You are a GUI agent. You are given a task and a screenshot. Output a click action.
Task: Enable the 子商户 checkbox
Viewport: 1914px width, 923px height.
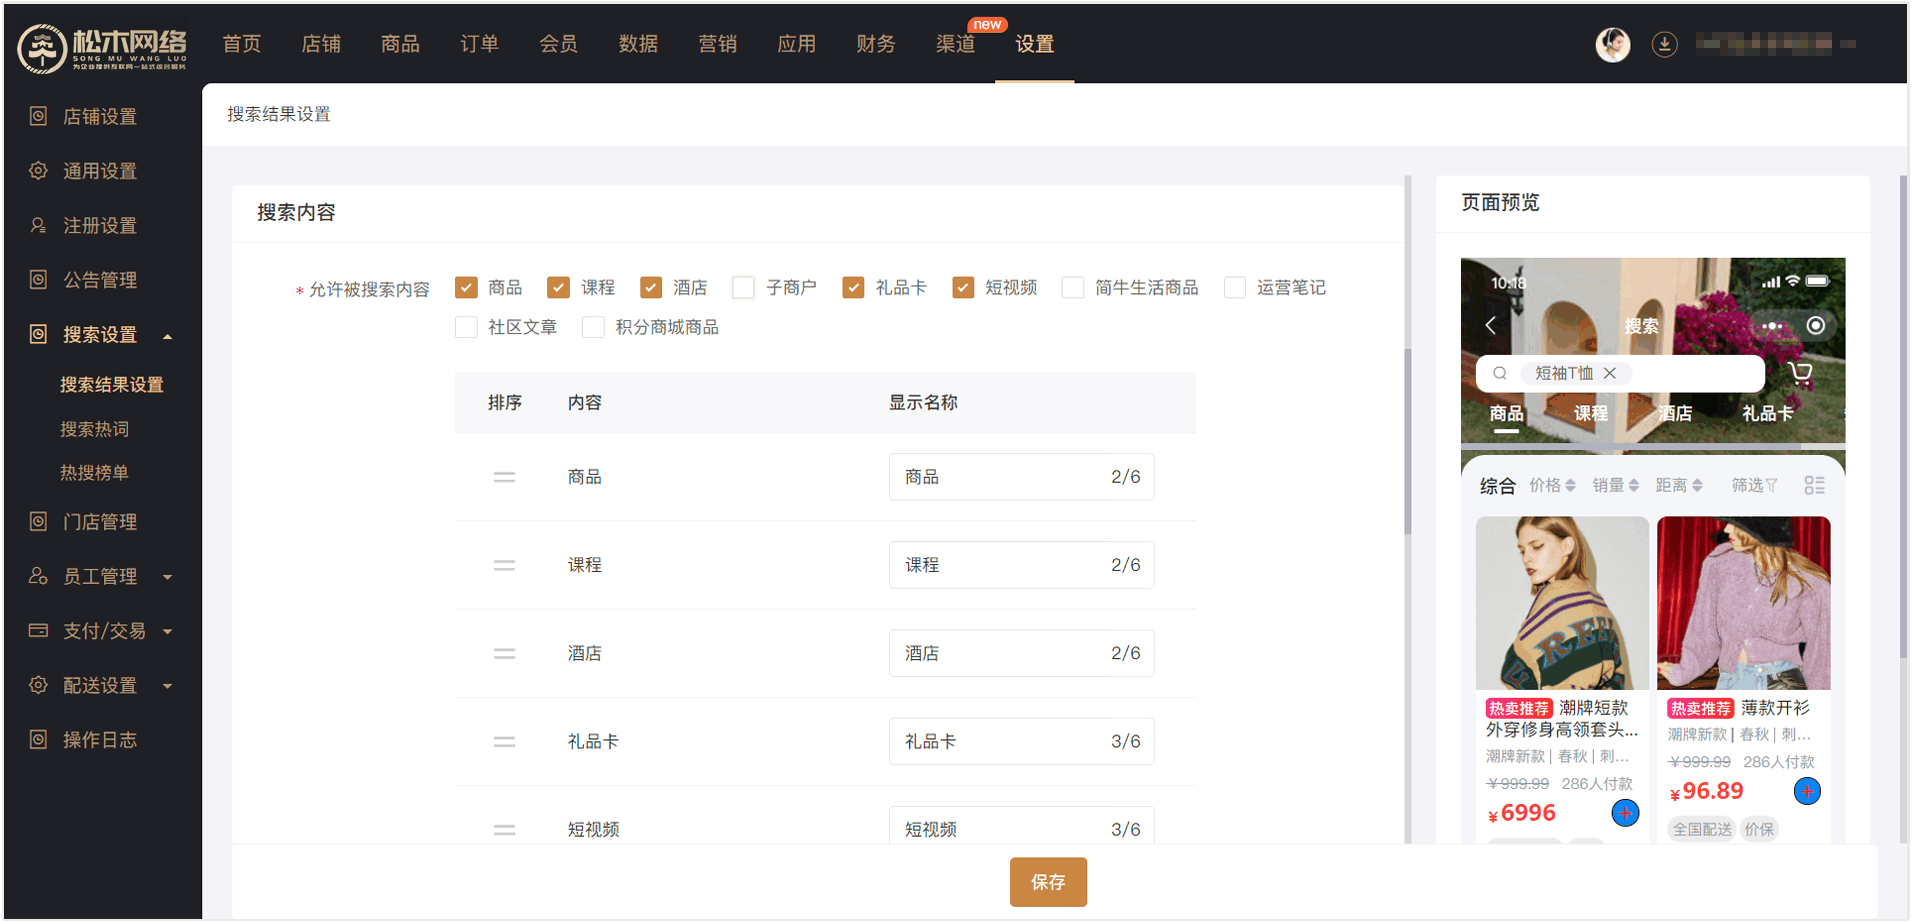pos(743,288)
